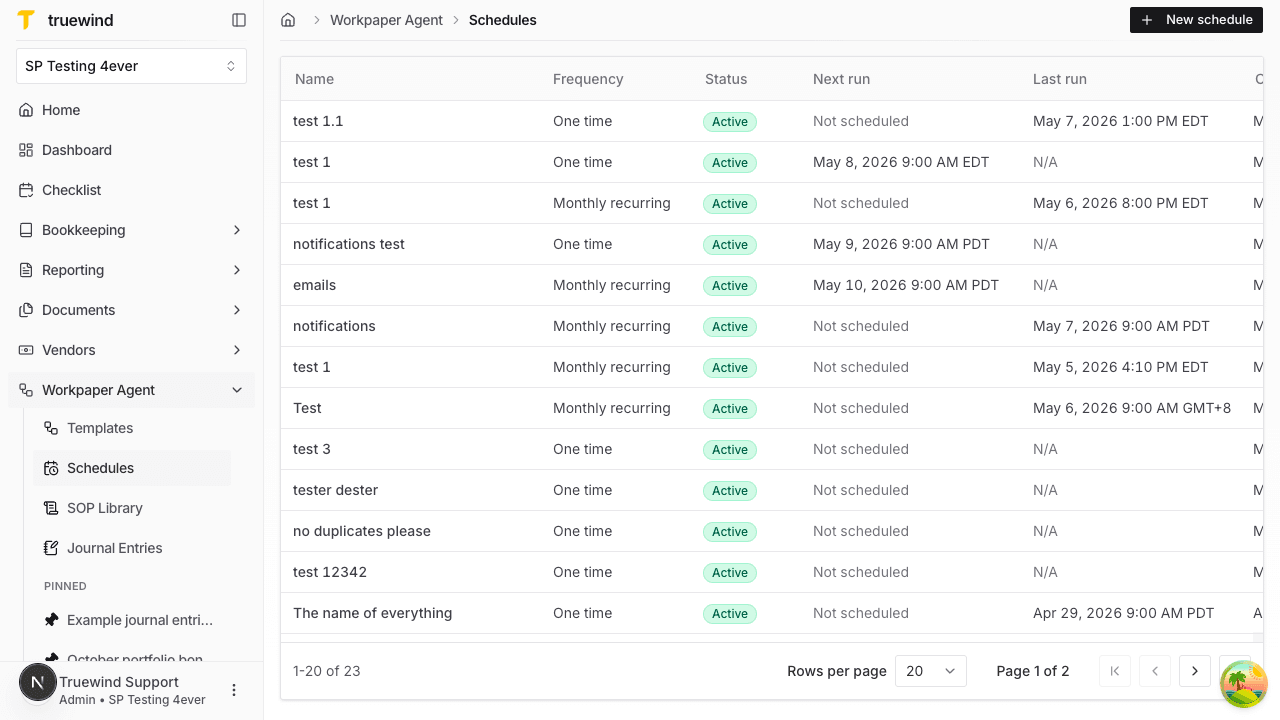Click the Workpaper Agent breadcrumb link

(x=386, y=20)
